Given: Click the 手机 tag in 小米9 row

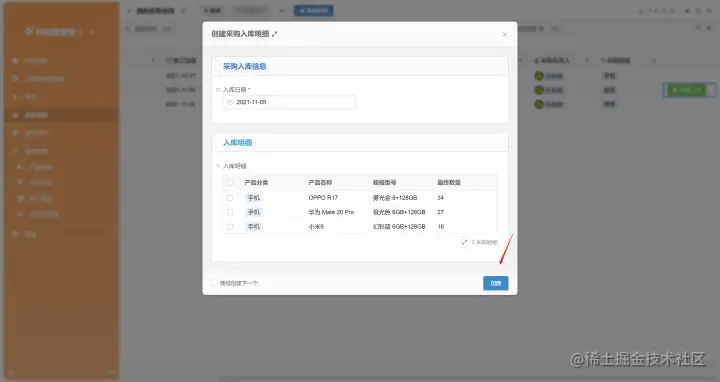Looking at the screenshot, I should (x=253, y=226).
